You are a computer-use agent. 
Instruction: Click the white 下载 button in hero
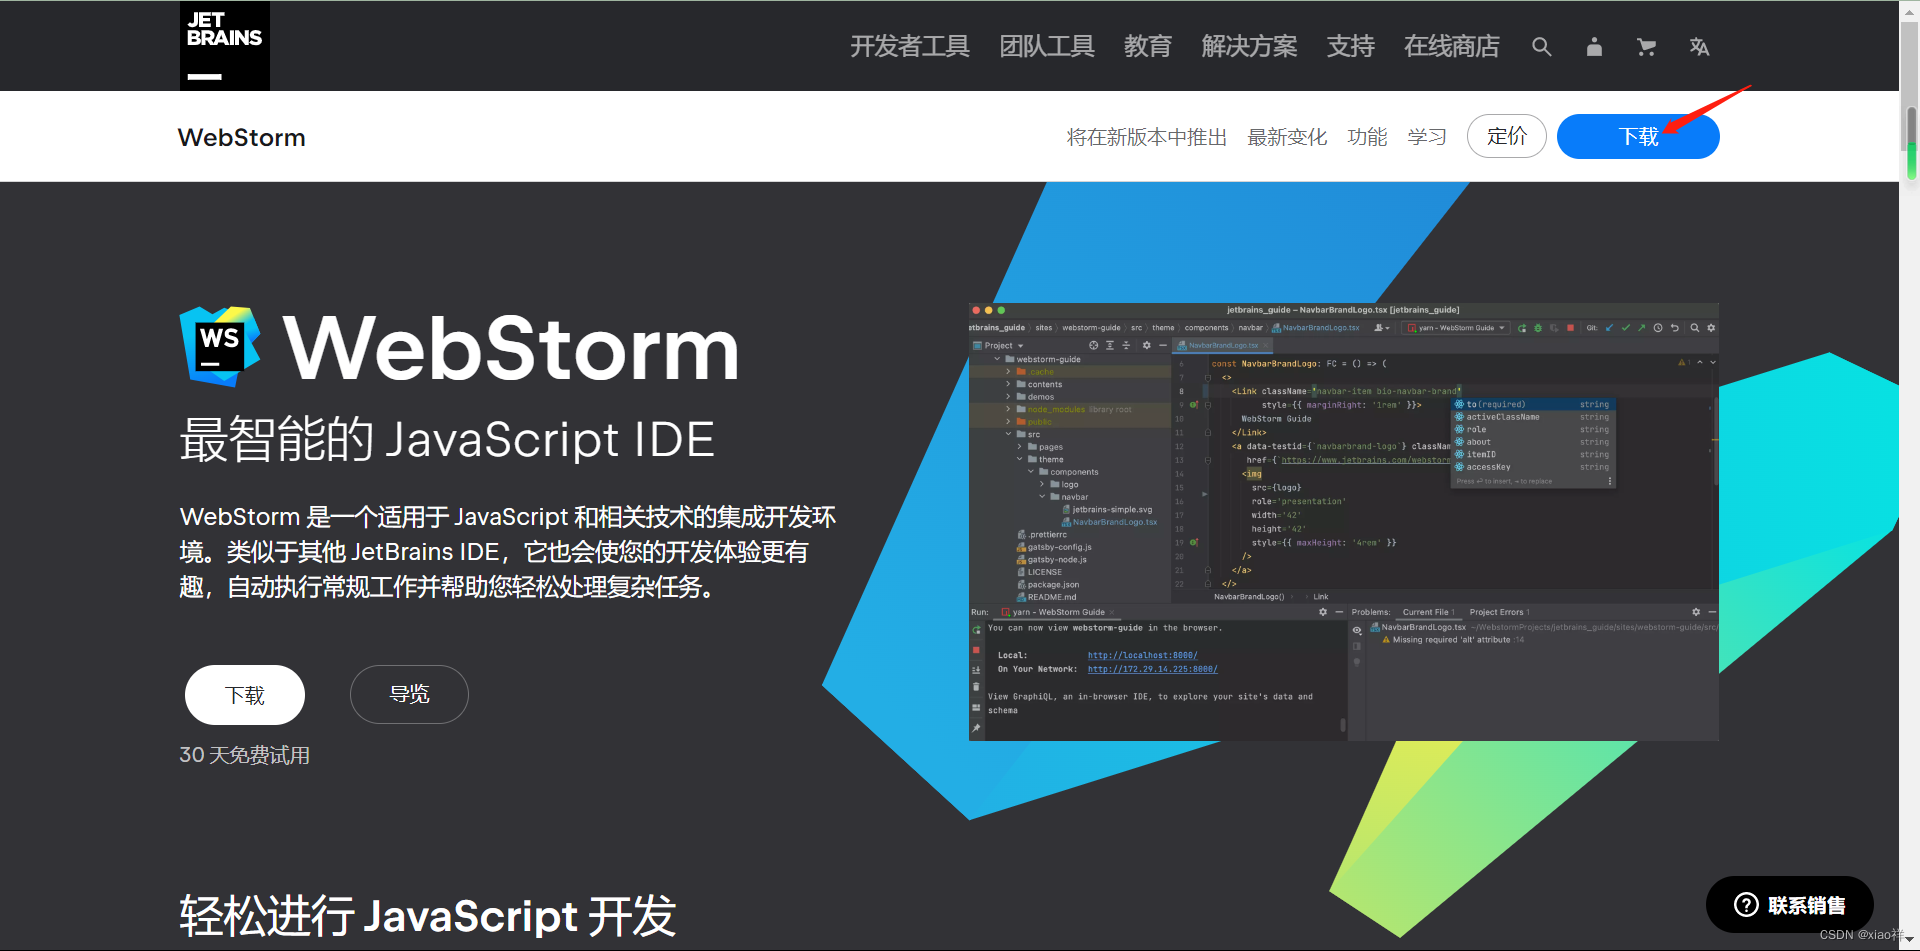[245, 695]
